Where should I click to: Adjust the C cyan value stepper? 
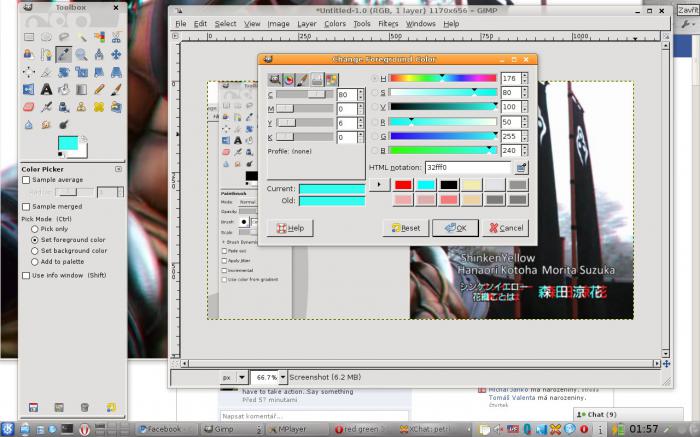point(361,95)
